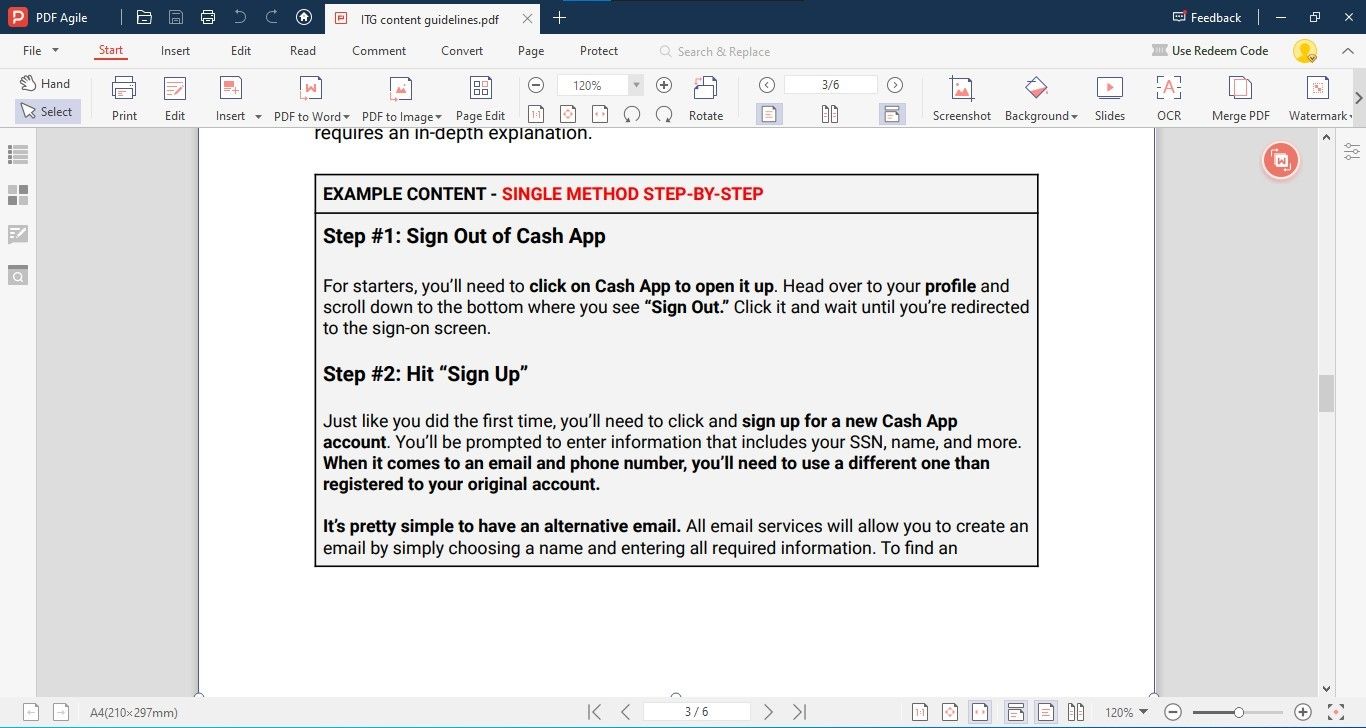
Task: Open page thumbnails panel in left sidebar
Action: (x=18, y=195)
